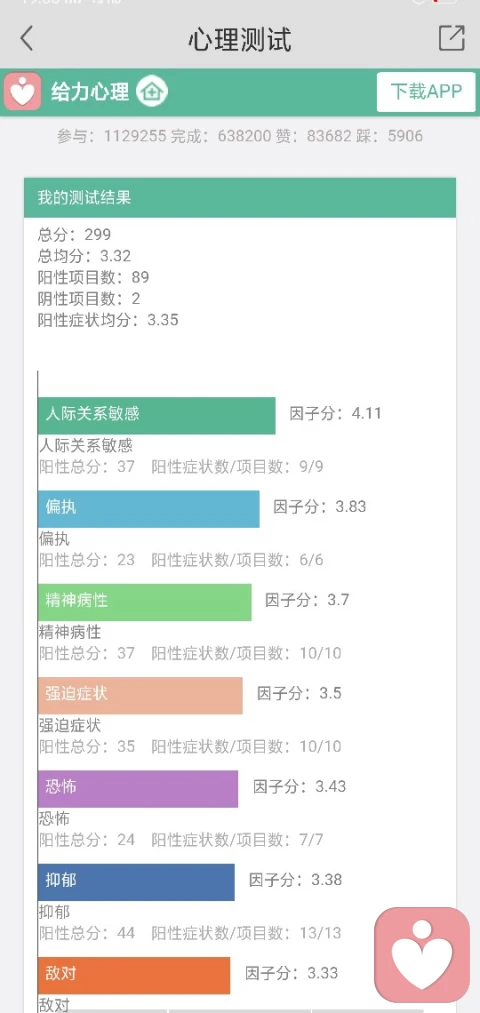Tap the 总分: 299 result line
480x1013 pixels.
tap(74, 235)
